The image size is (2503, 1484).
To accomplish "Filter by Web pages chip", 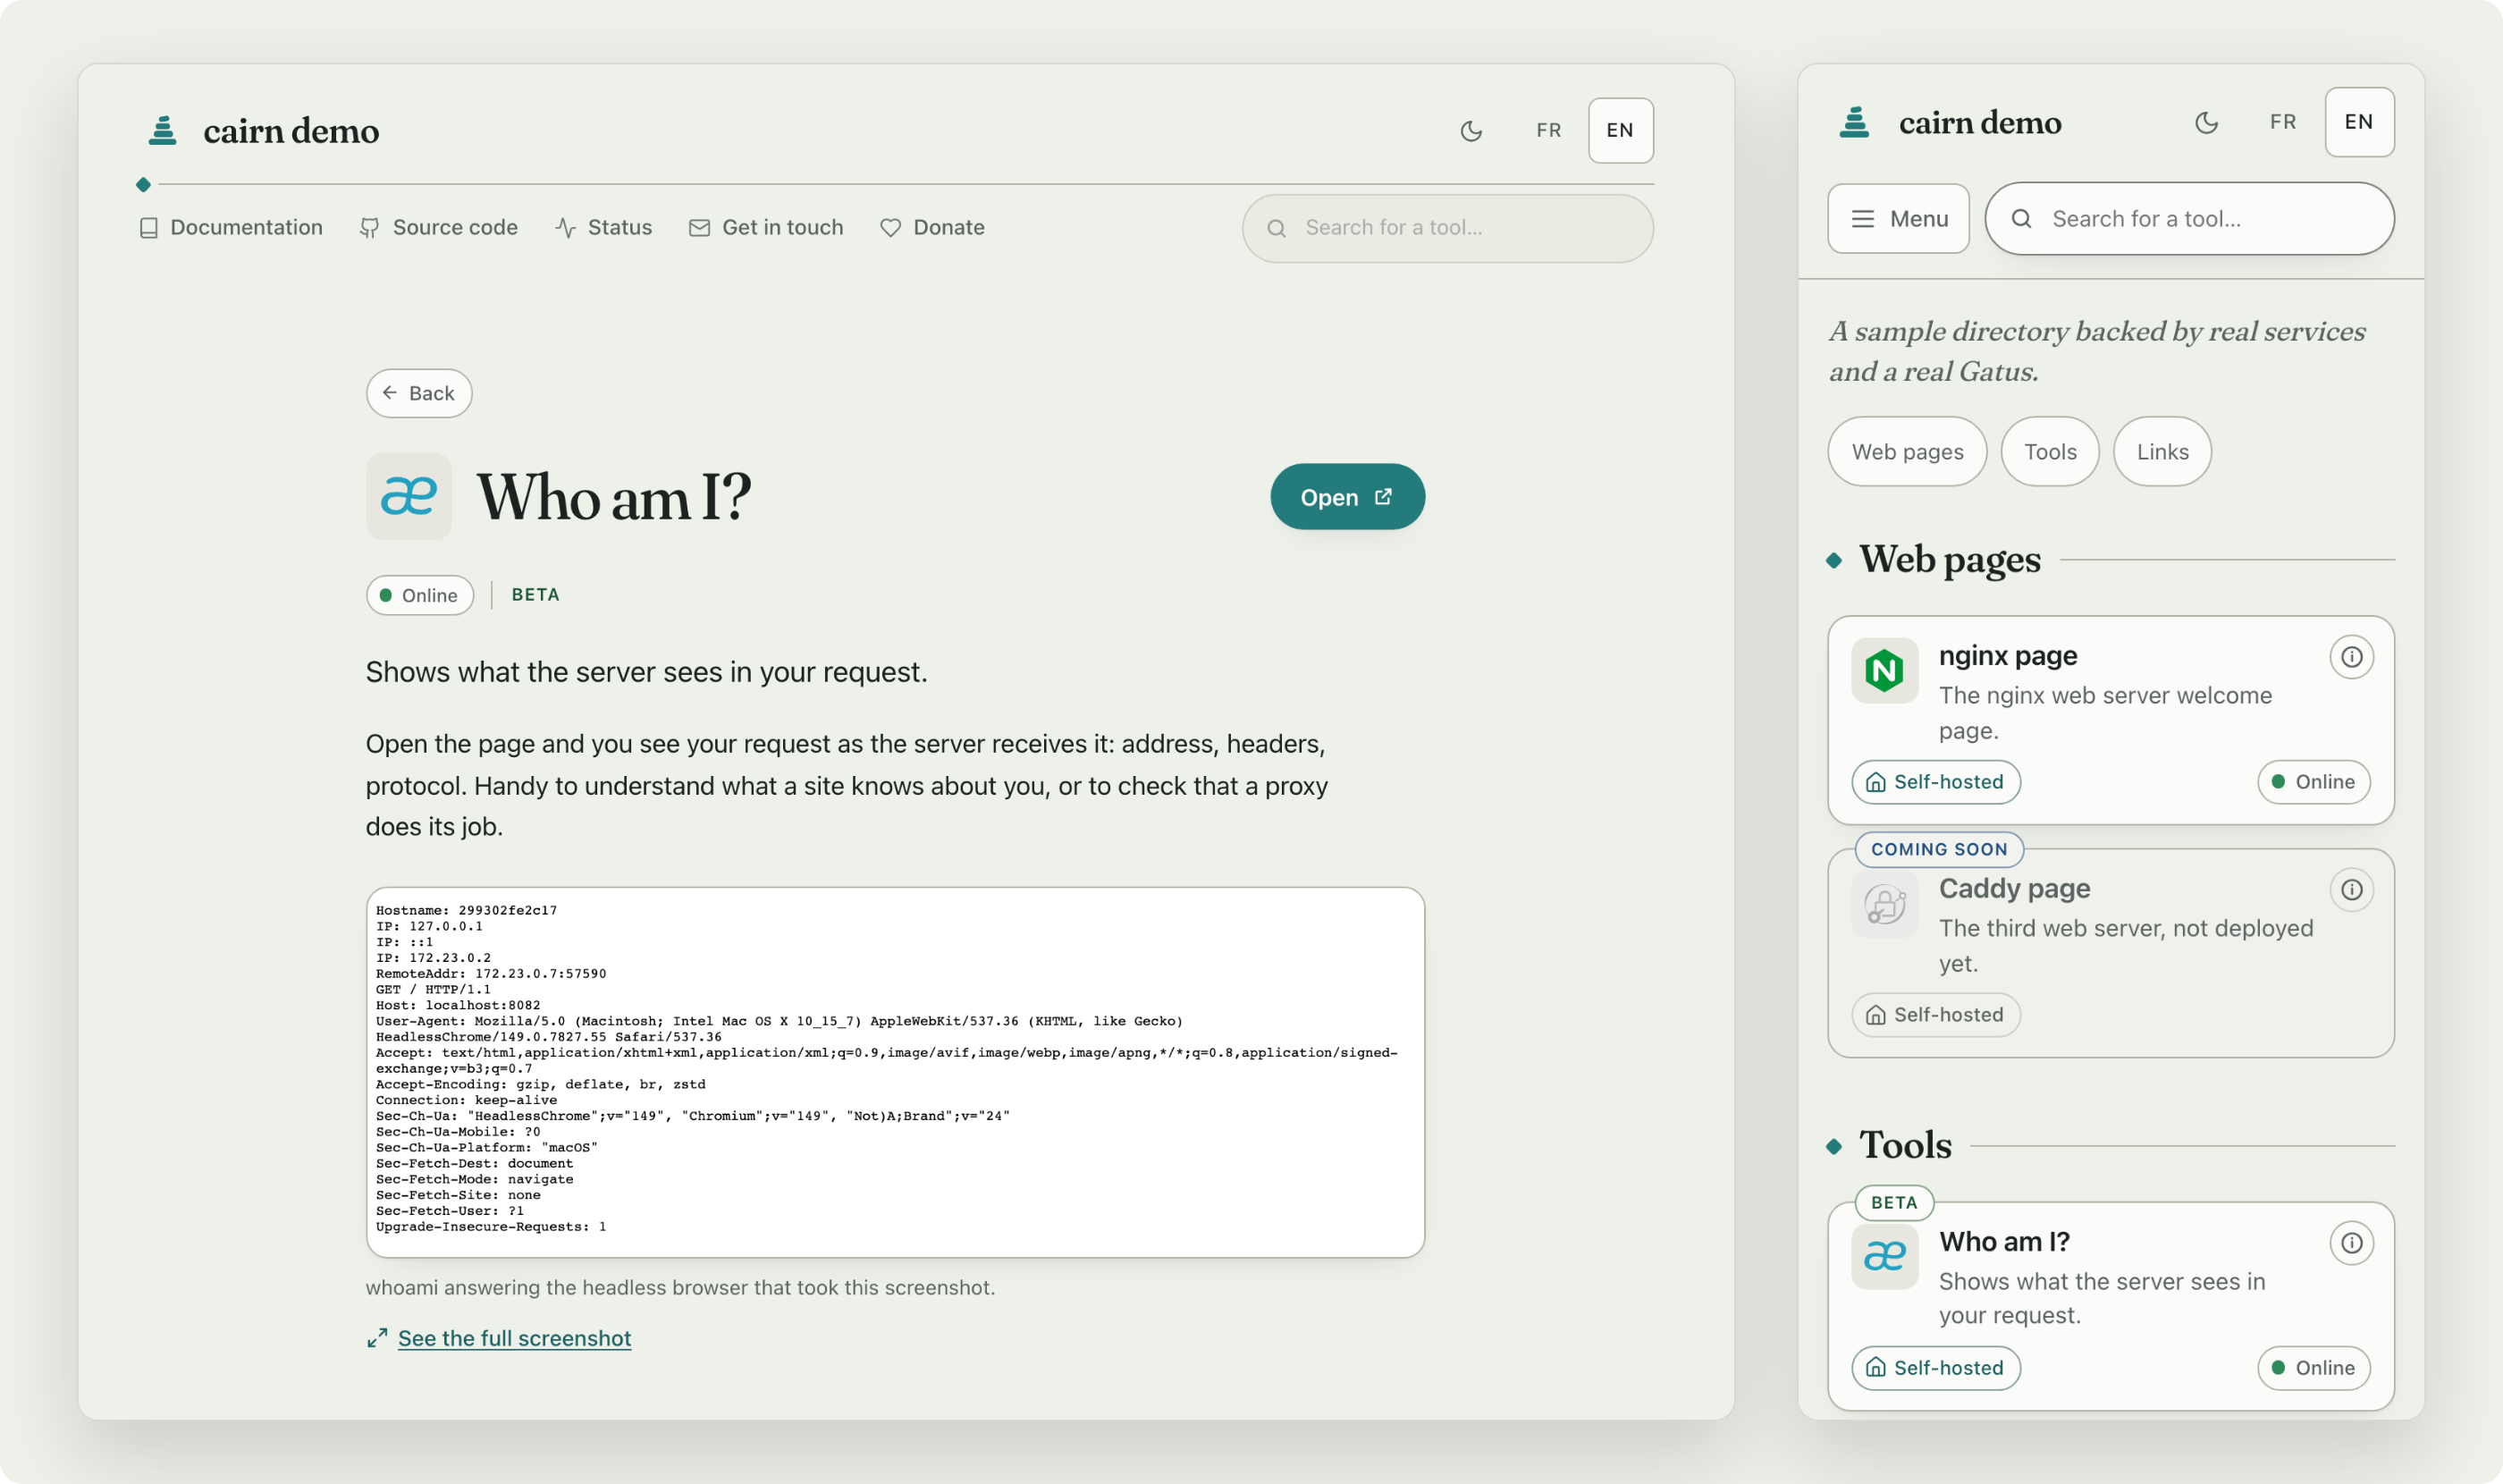I will tap(1907, 451).
